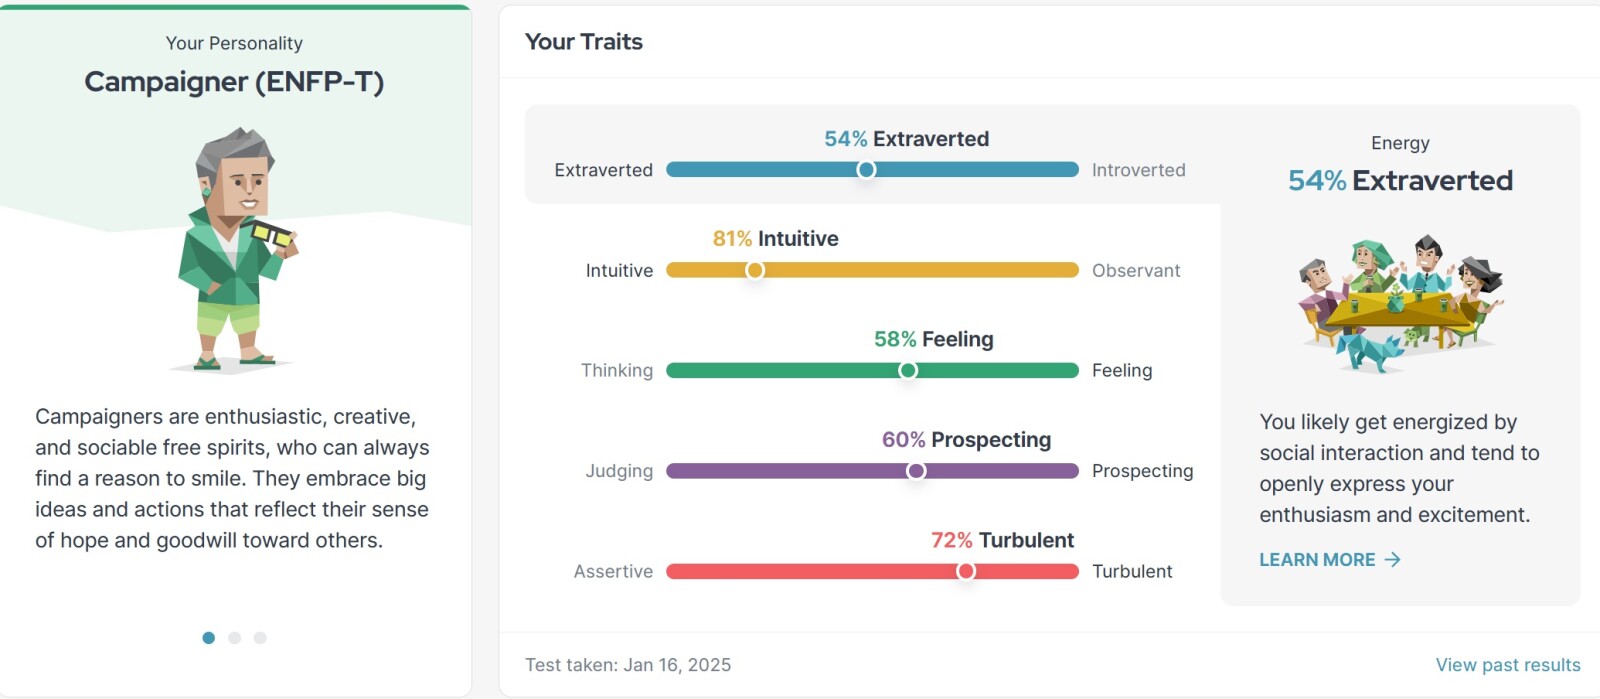Click the Campaigner (ENFP-T) heading
The height and width of the screenshot is (699, 1600).
[x=234, y=82]
